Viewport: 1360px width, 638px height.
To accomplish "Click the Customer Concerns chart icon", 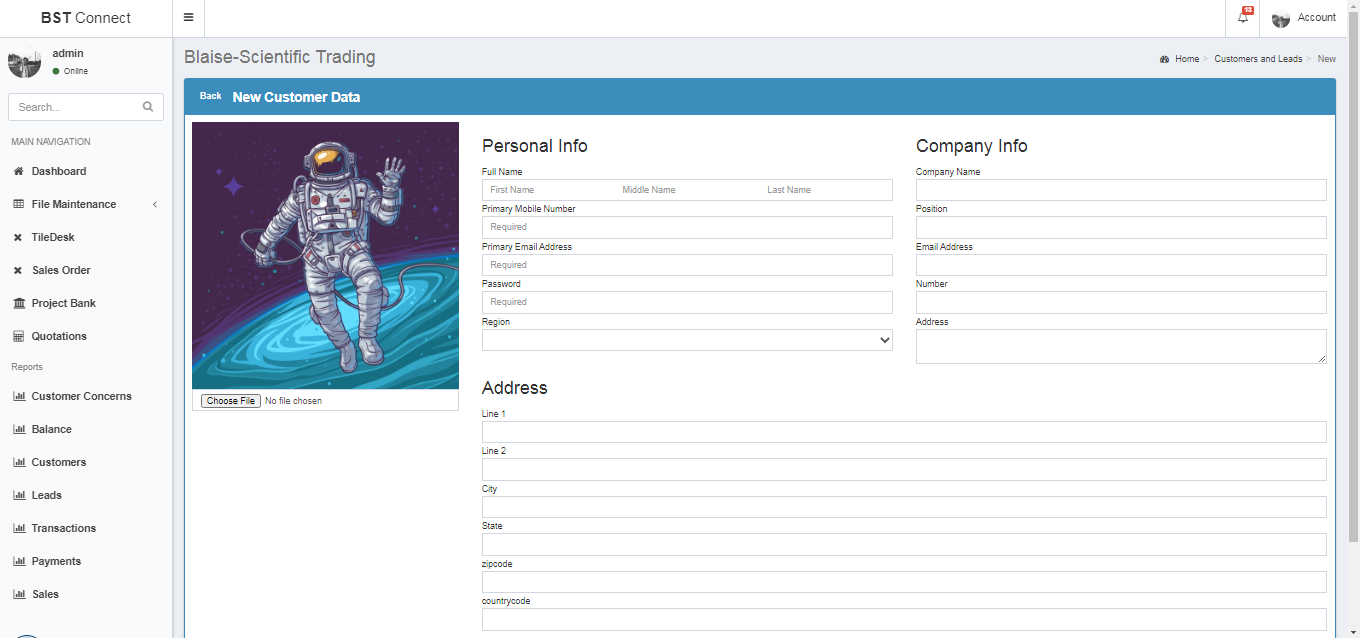I will coord(18,397).
